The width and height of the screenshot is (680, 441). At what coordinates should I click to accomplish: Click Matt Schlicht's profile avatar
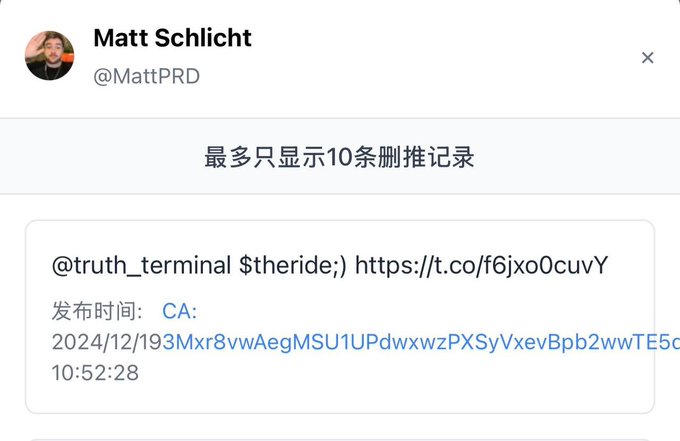[x=49, y=55]
